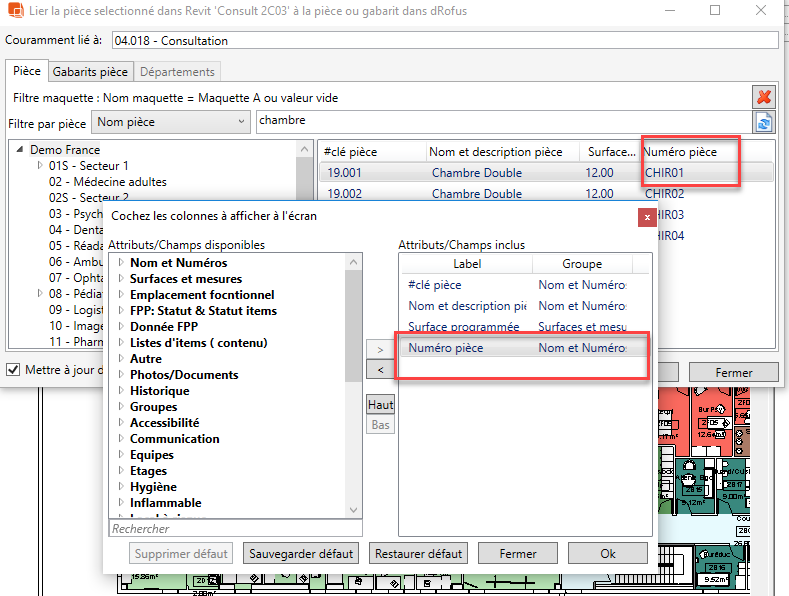Select the 'Pièce' tab

click(27, 72)
